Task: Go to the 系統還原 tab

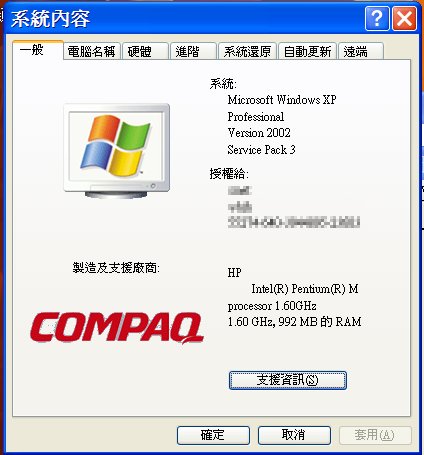Action: pyautogui.click(x=247, y=52)
